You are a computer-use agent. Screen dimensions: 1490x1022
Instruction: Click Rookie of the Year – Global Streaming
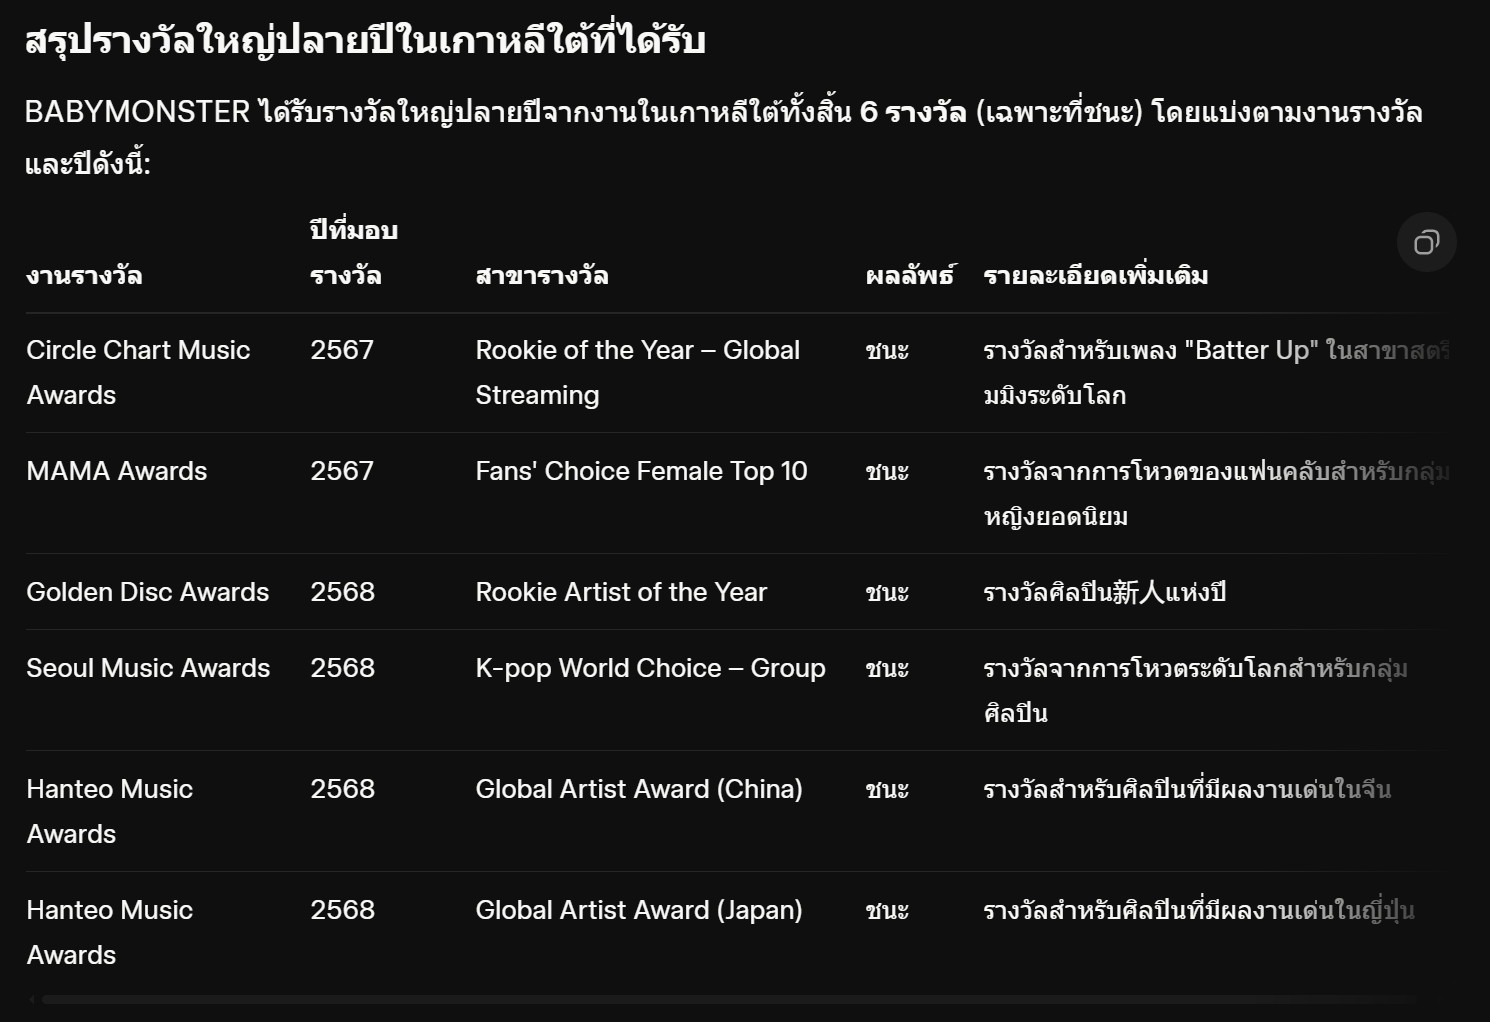[637, 372]
